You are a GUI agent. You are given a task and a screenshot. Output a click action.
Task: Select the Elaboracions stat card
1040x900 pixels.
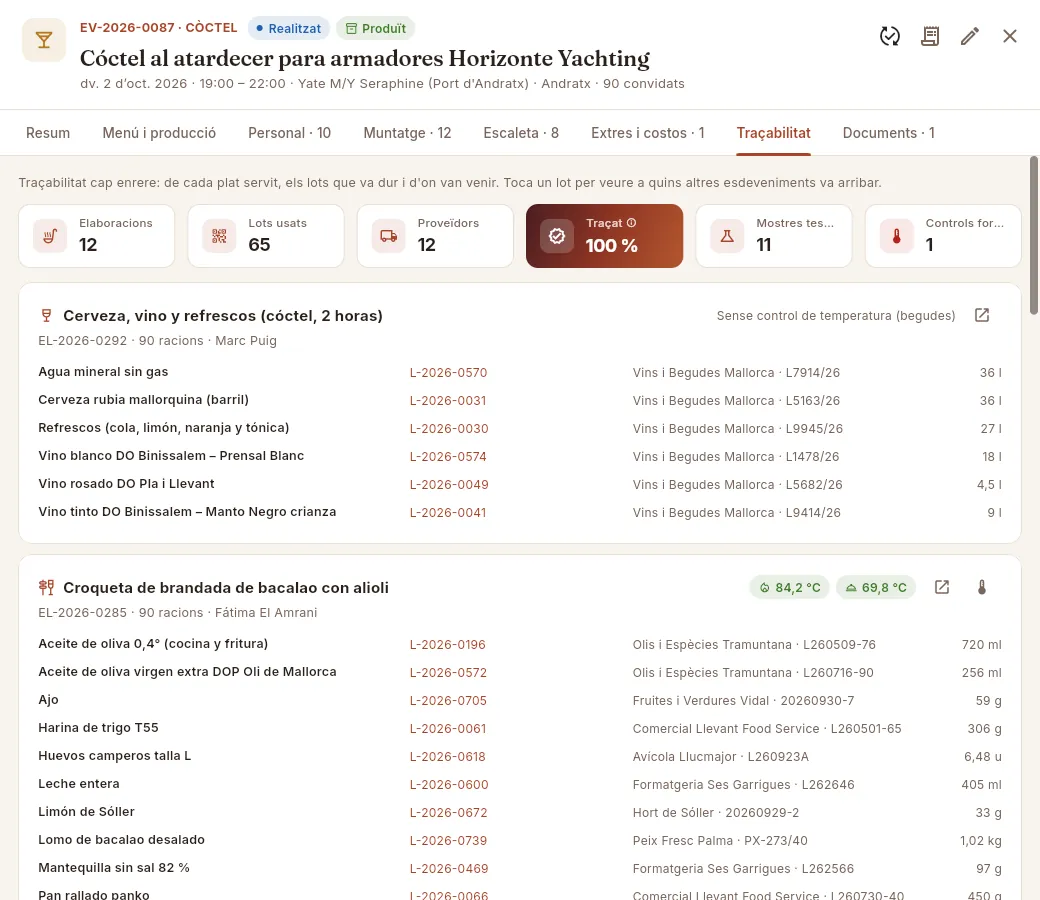pos(97,236)
